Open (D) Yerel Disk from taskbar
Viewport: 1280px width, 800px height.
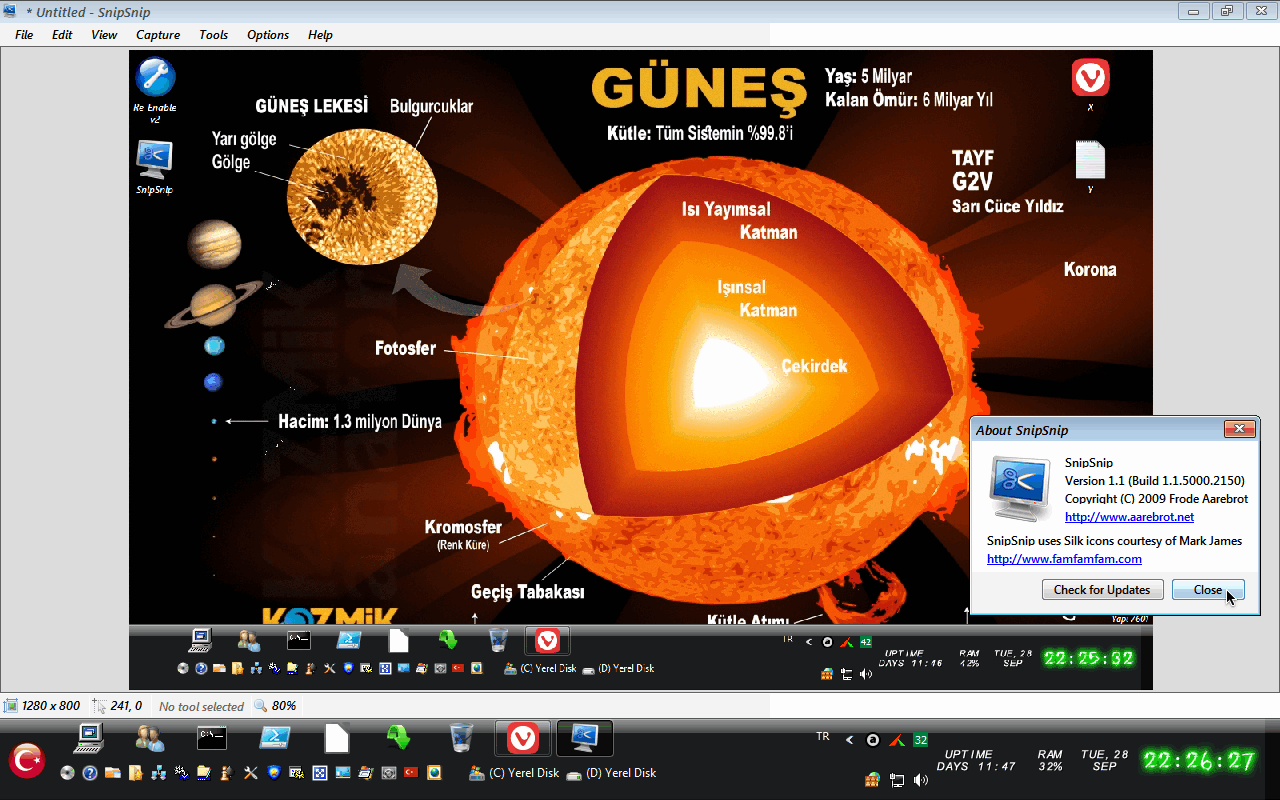(611, 773)
